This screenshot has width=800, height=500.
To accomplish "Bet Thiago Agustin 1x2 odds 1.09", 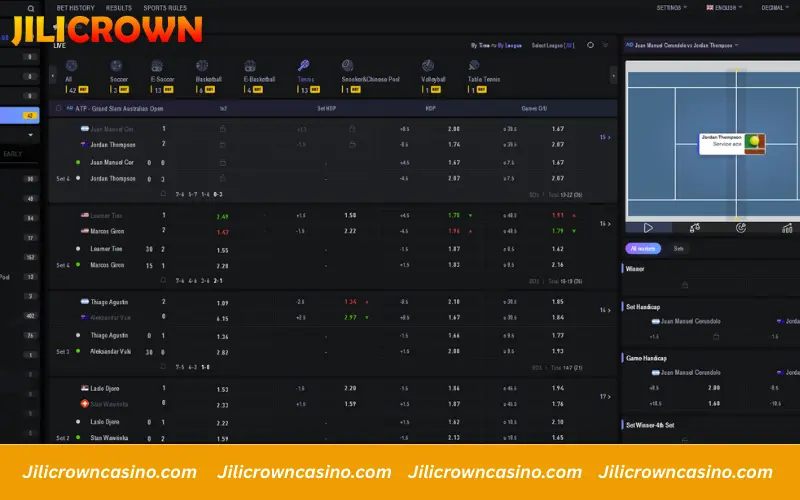I will [x=222, y=303].
